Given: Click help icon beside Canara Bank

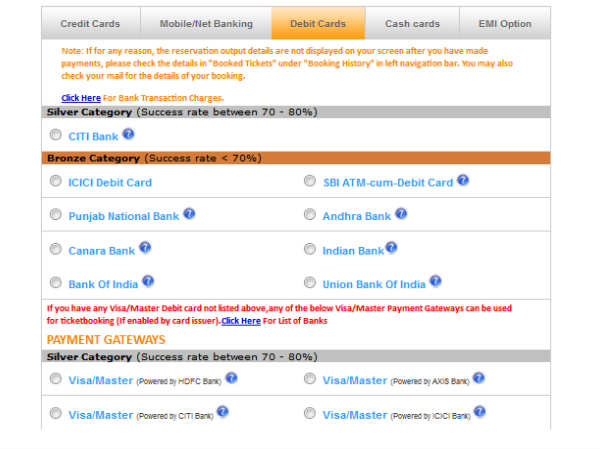Looking at the screenshot, I should [x=145, y=247].
